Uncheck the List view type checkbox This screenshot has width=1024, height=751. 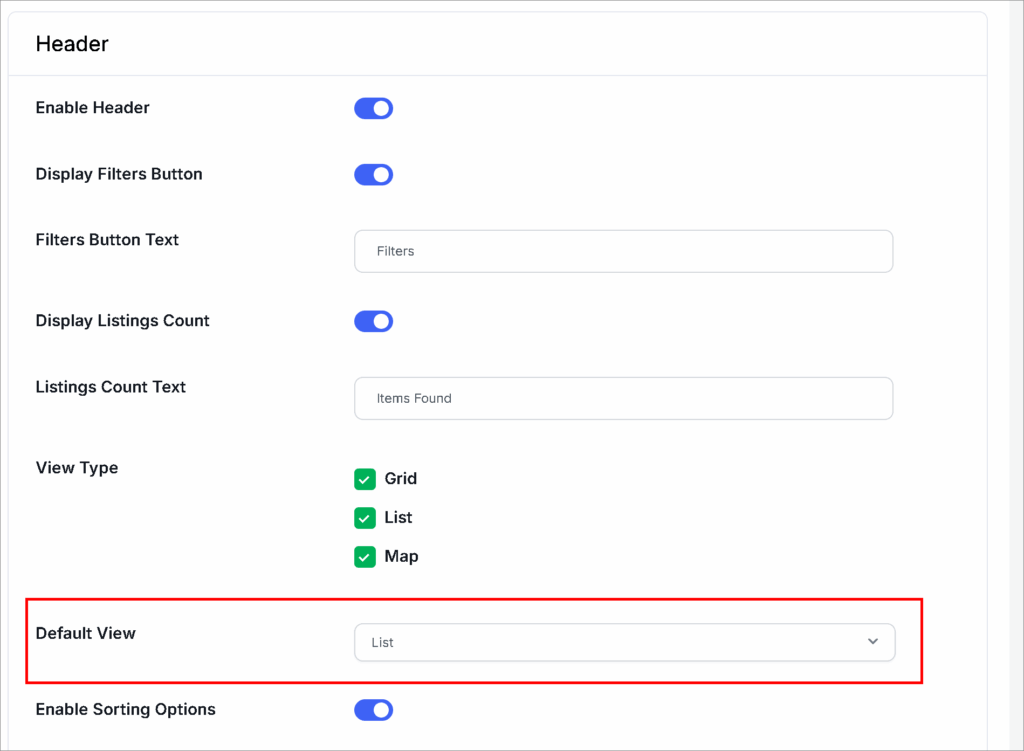point(365,518)
